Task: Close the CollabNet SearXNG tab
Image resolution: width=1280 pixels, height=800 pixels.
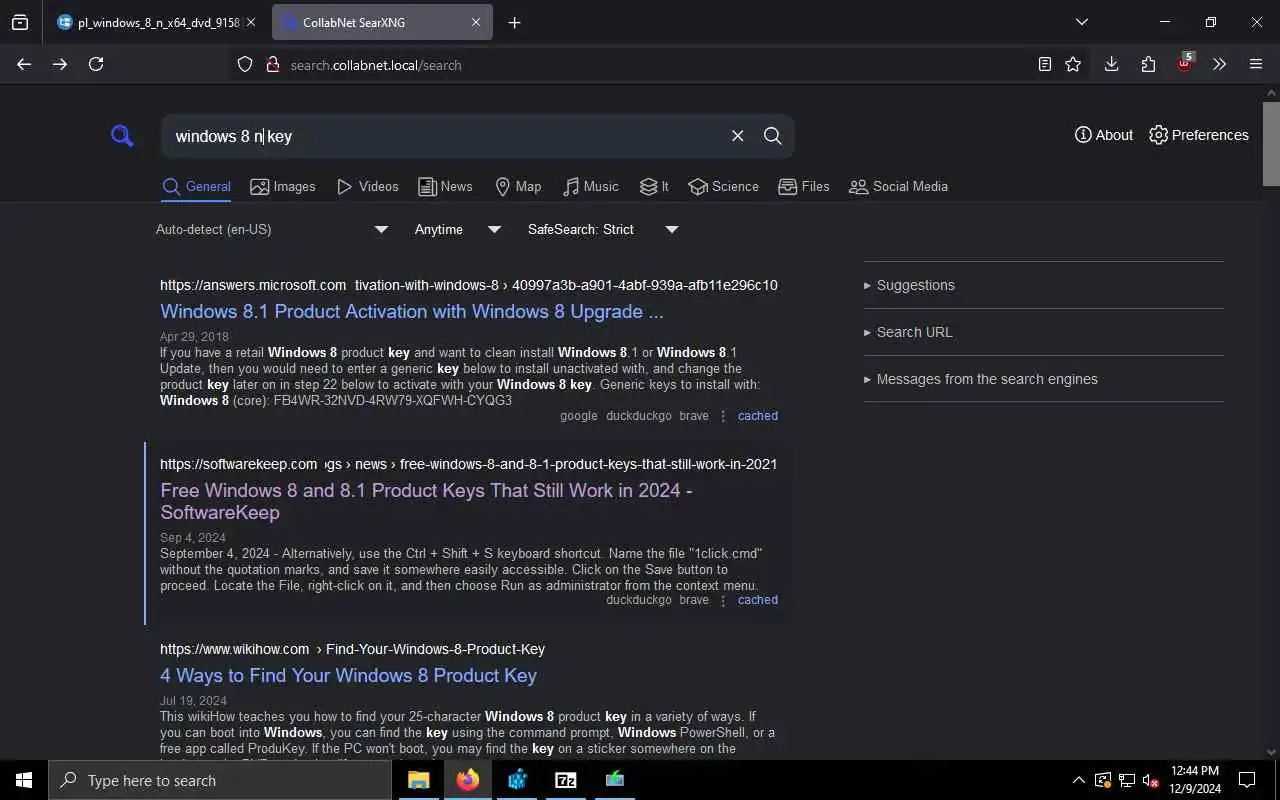Action: [x=476, y=22]
